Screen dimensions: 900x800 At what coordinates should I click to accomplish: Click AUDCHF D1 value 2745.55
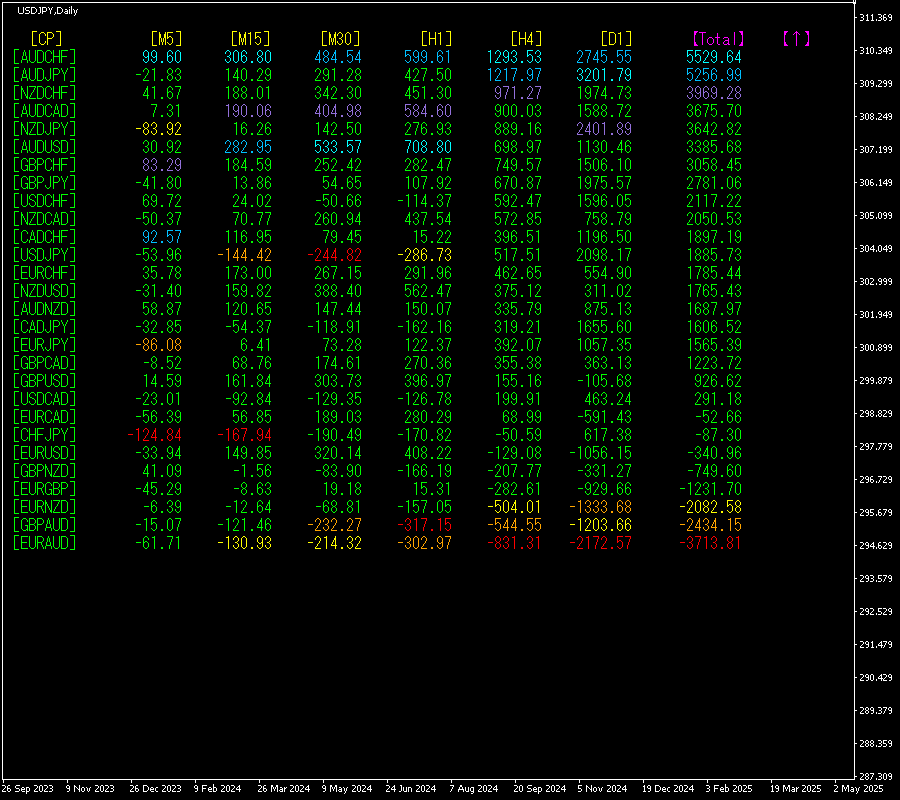click(604, 57)
